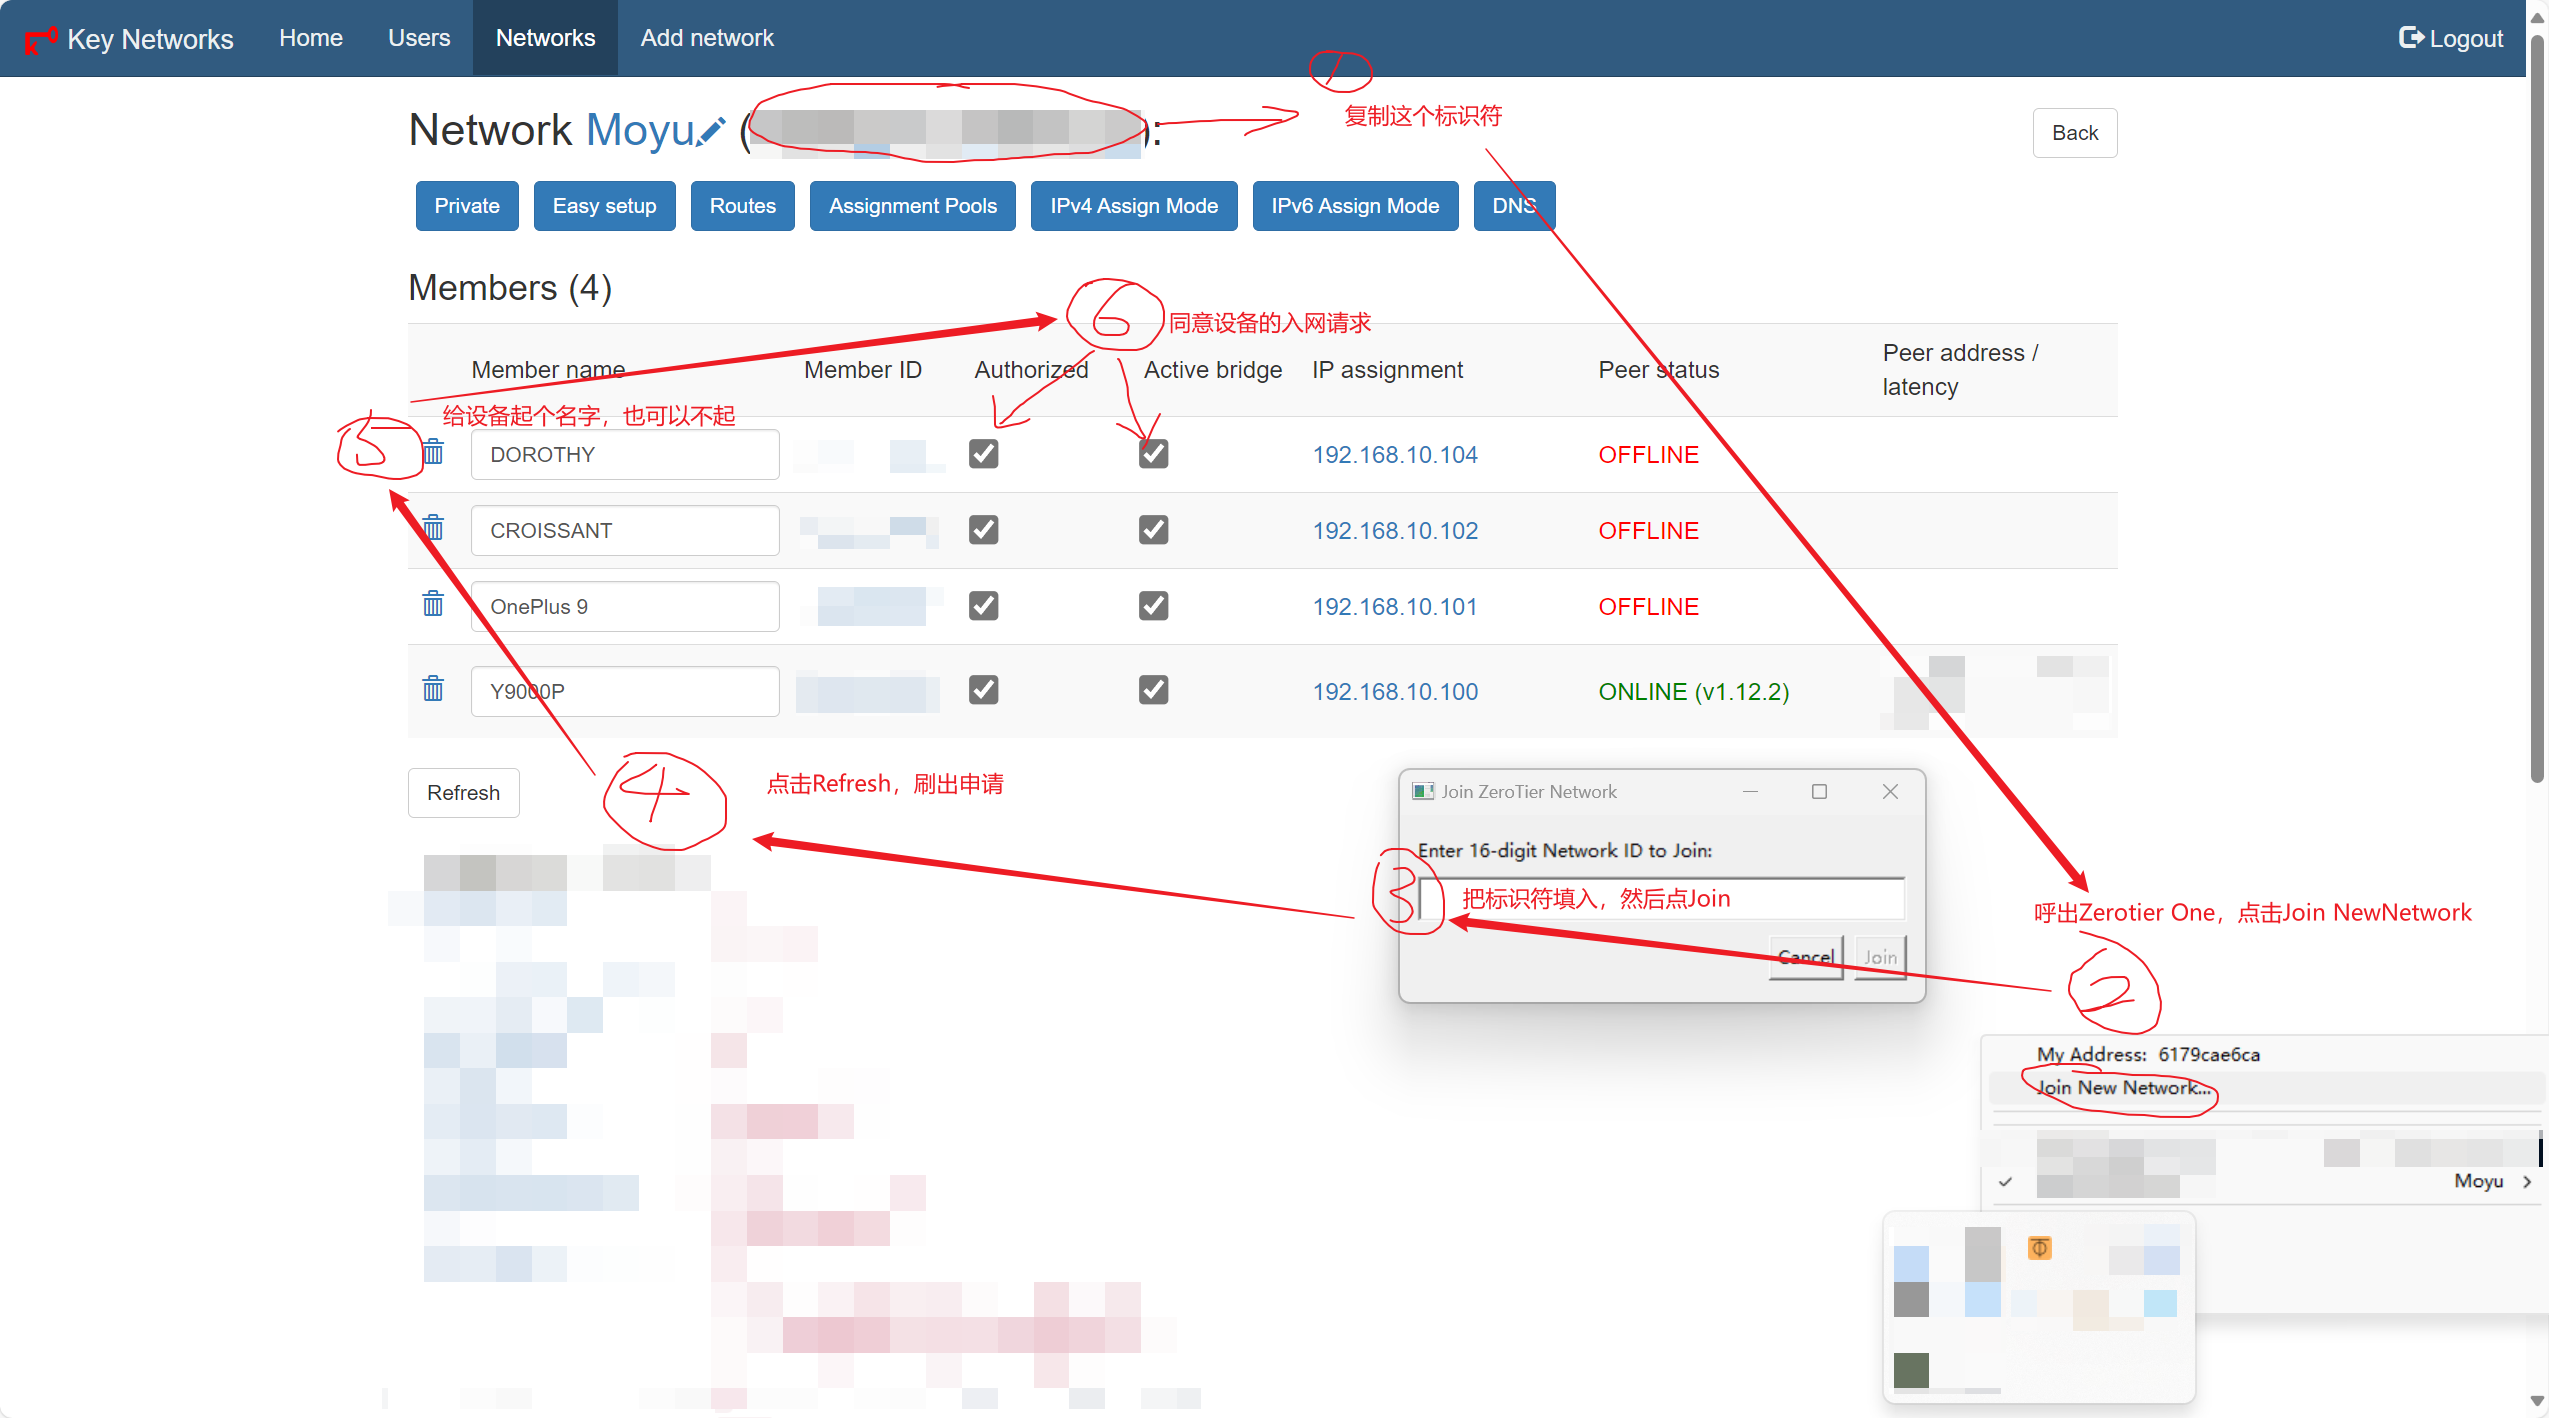Open the Networks nav tab

pos(545,38)
